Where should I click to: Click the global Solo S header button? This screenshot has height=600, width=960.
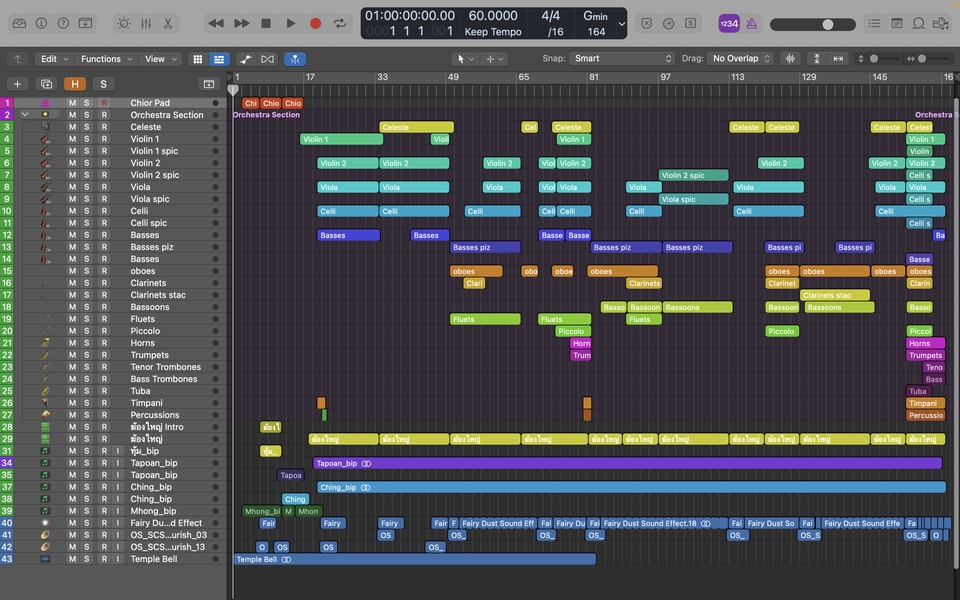(x=103, y=84)
